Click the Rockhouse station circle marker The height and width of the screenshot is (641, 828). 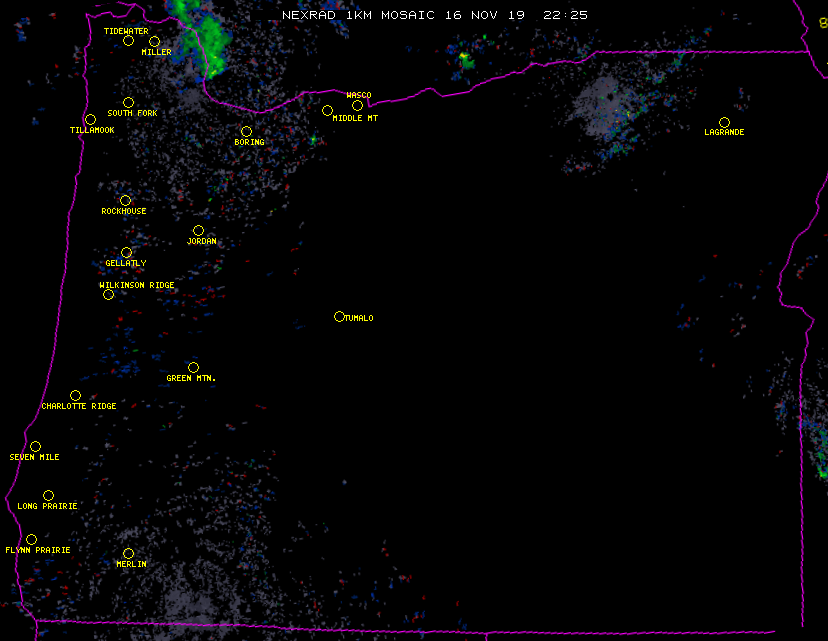point(125,201)
